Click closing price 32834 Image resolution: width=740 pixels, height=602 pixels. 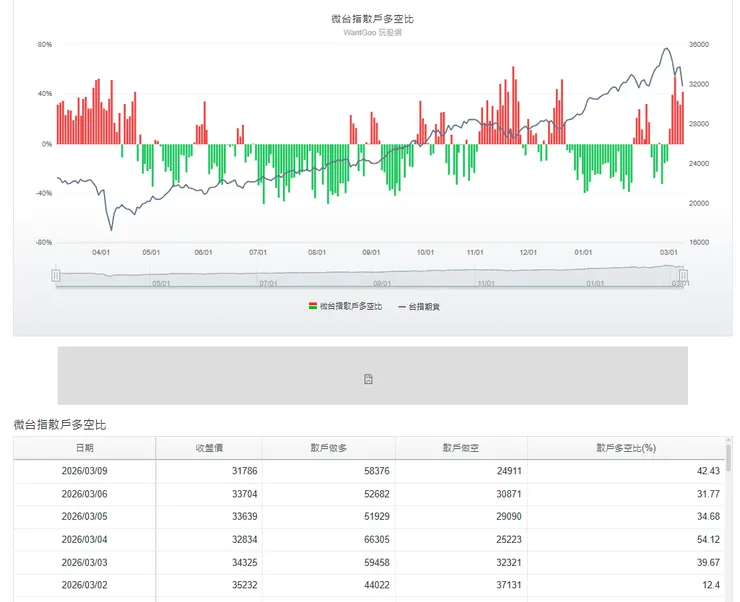[x=244, y=539]
